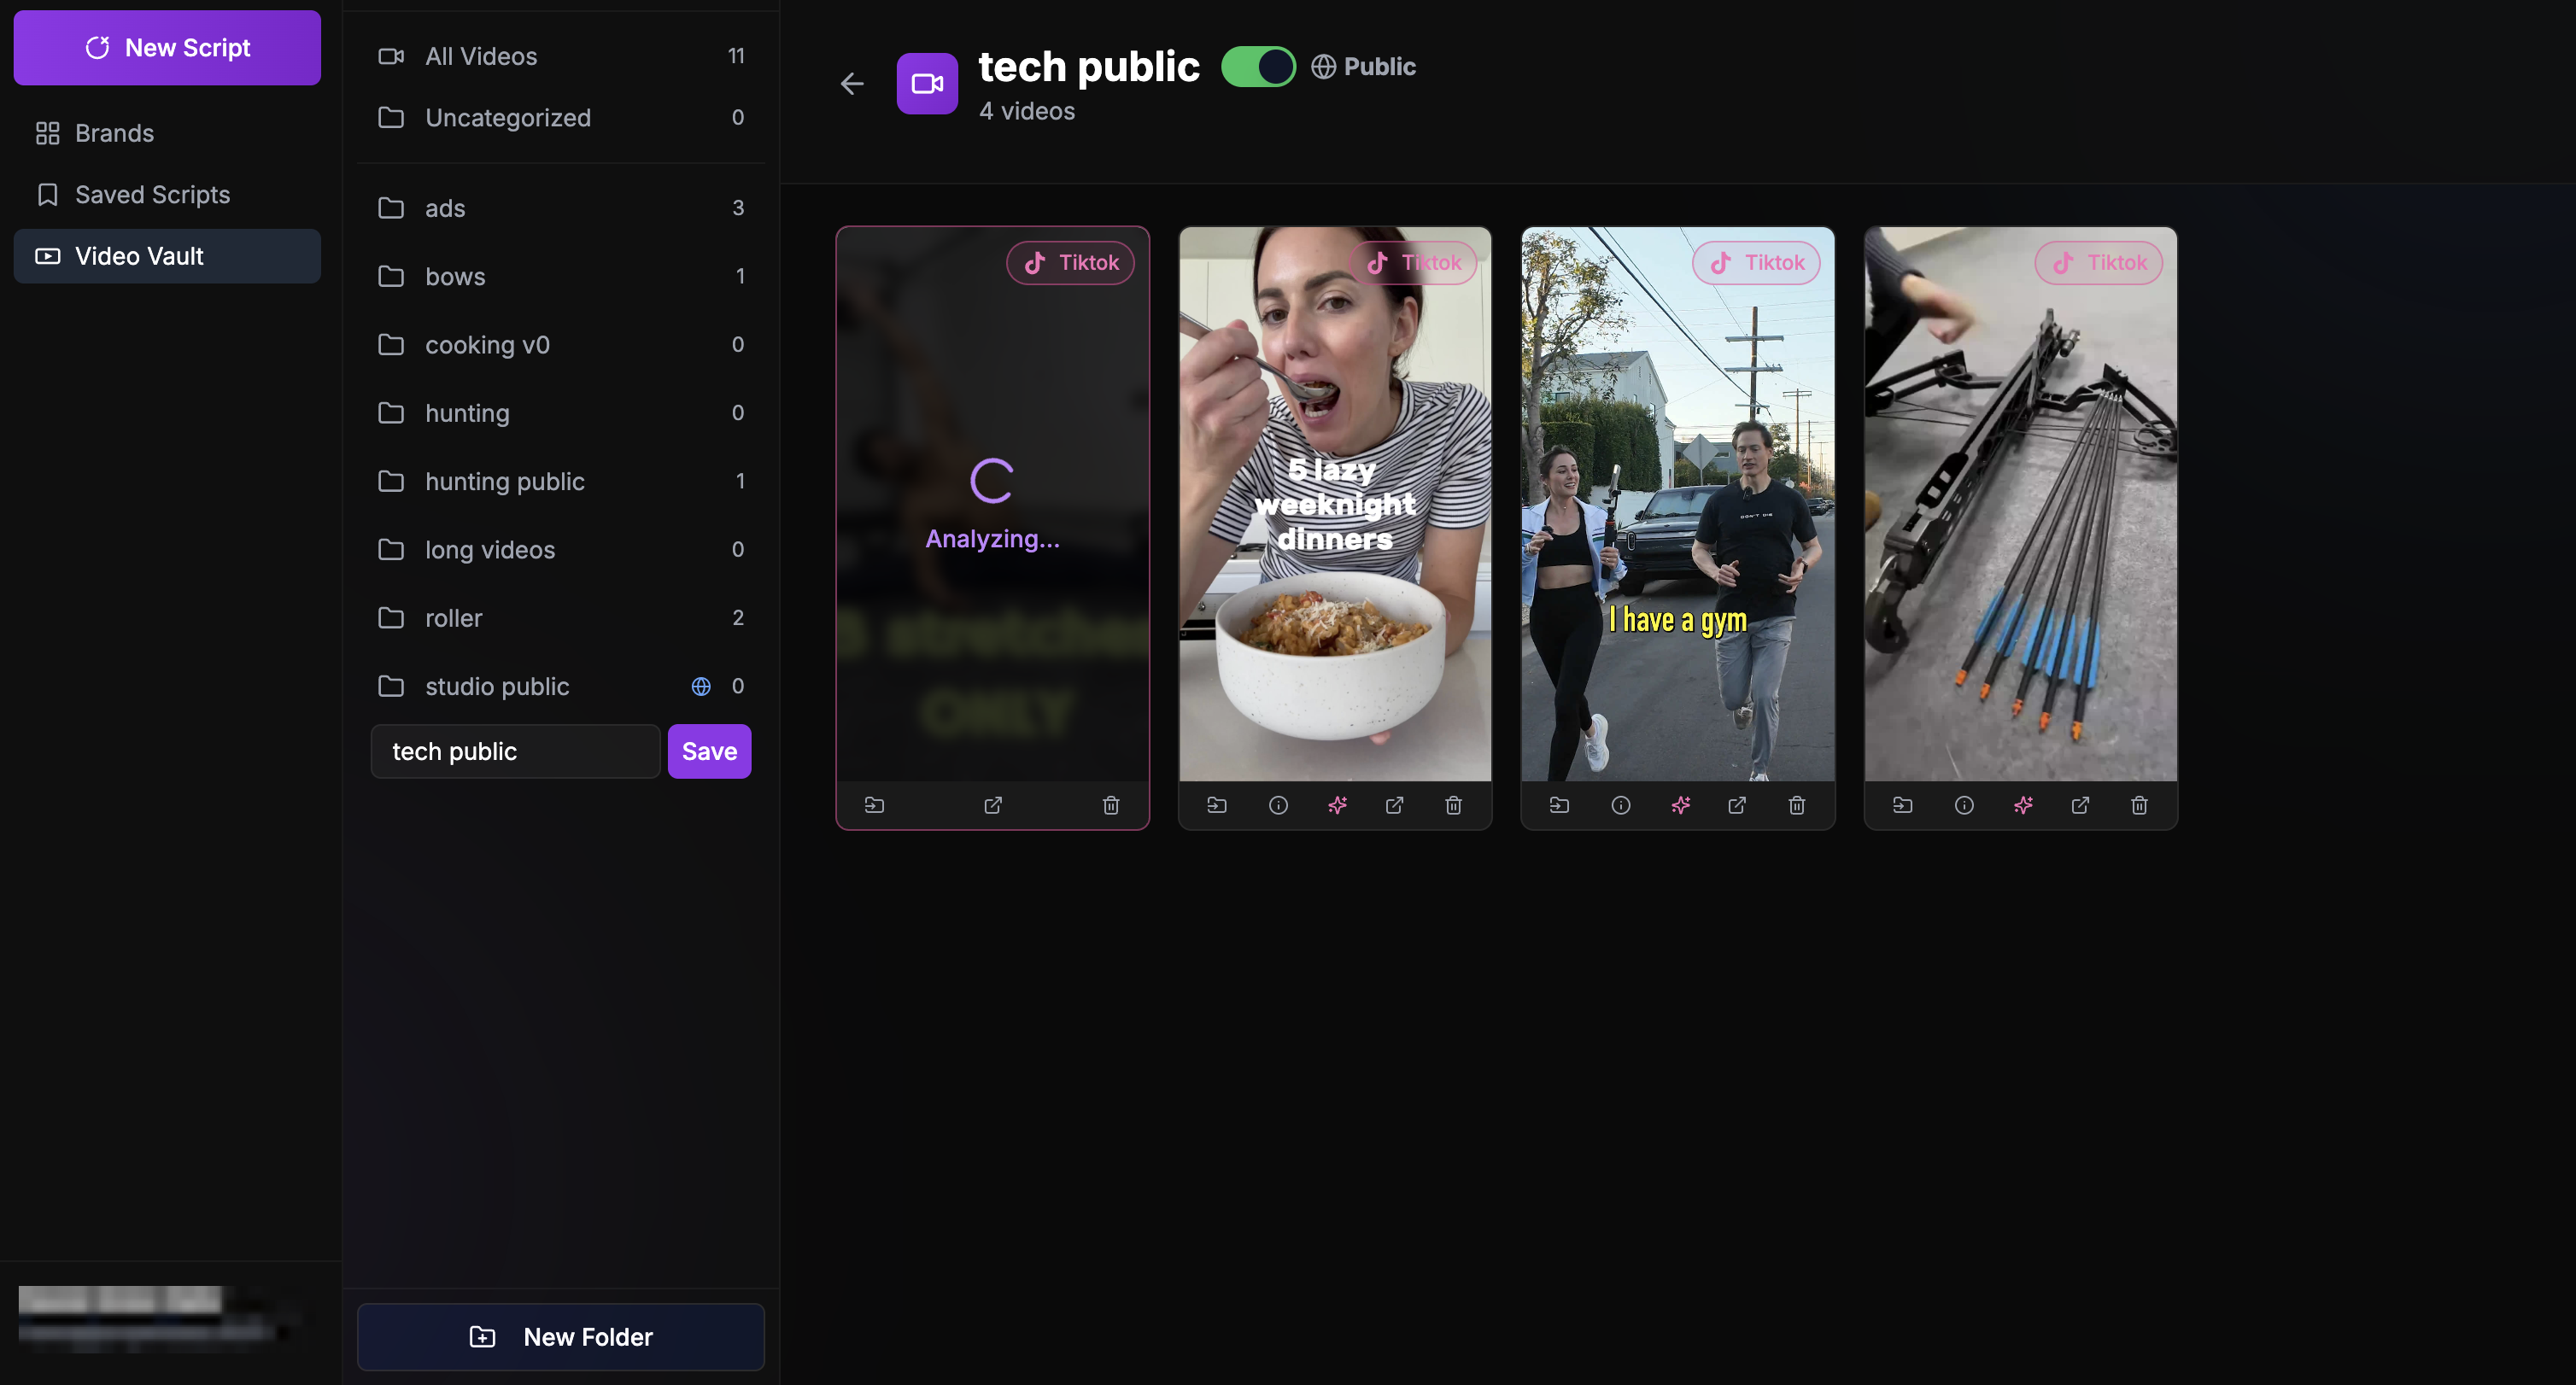
Task: Delete the Analyzing video card
Action: click(1110, 805)
